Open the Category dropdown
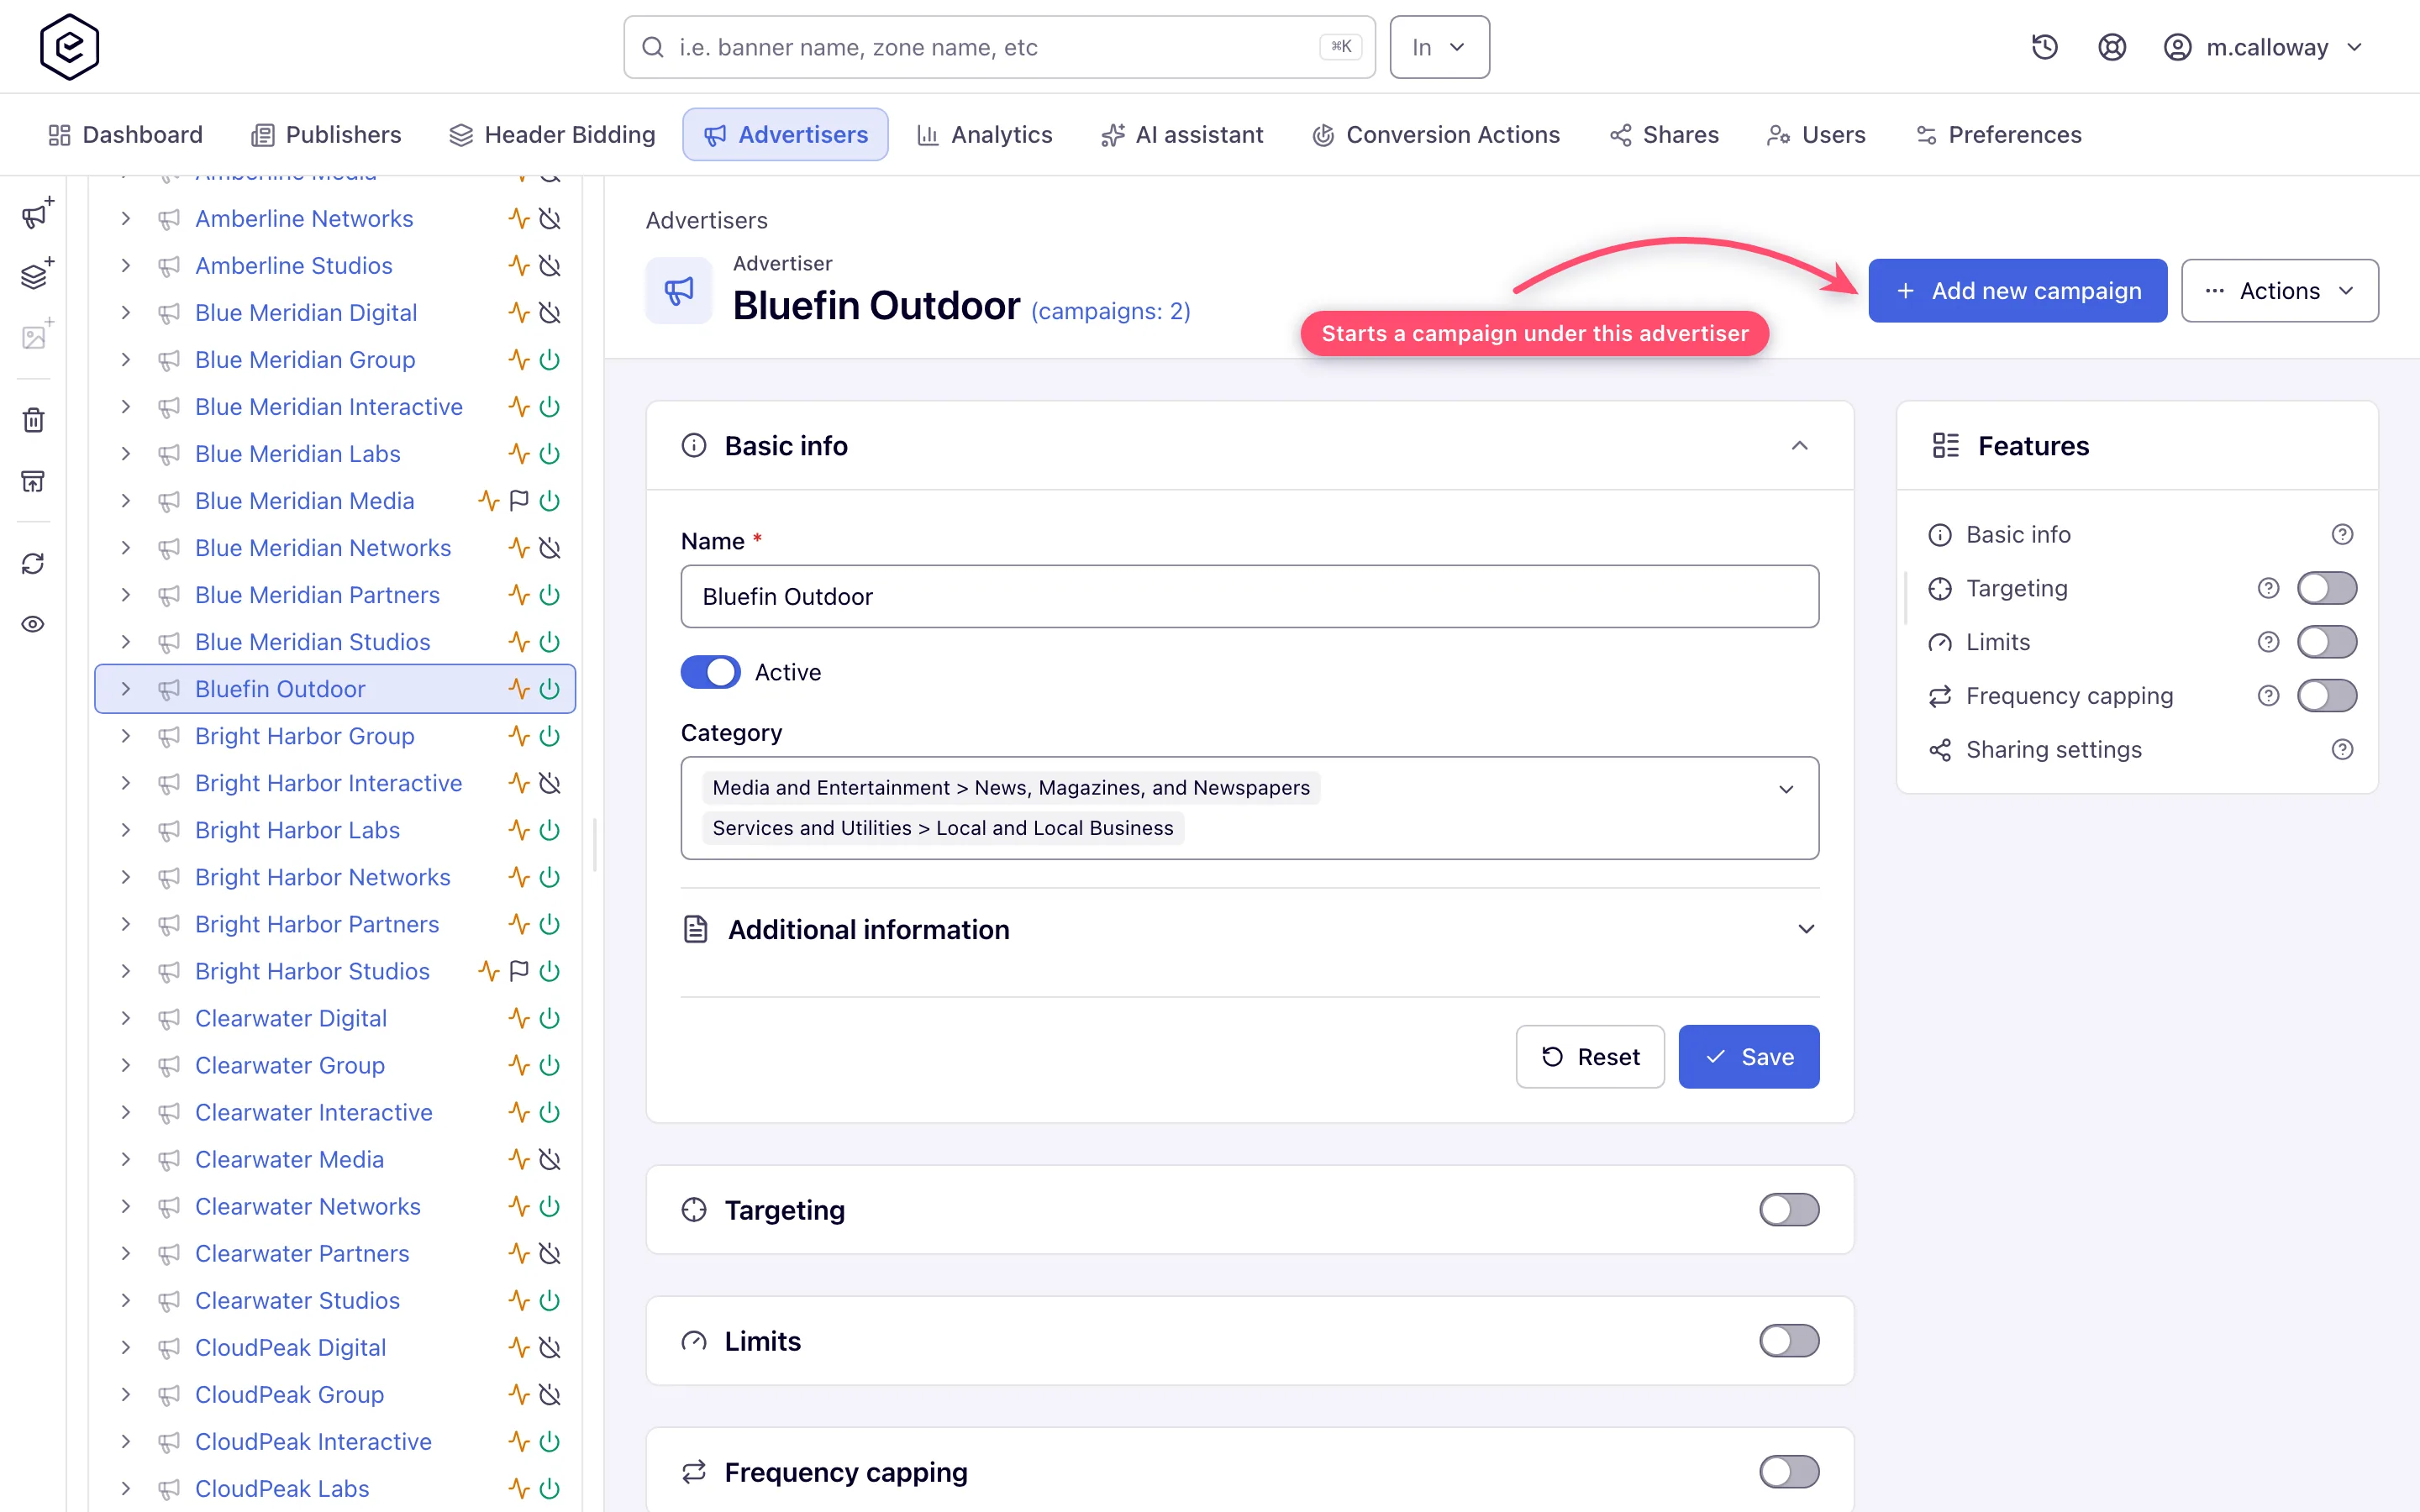 pos(1249,808)
